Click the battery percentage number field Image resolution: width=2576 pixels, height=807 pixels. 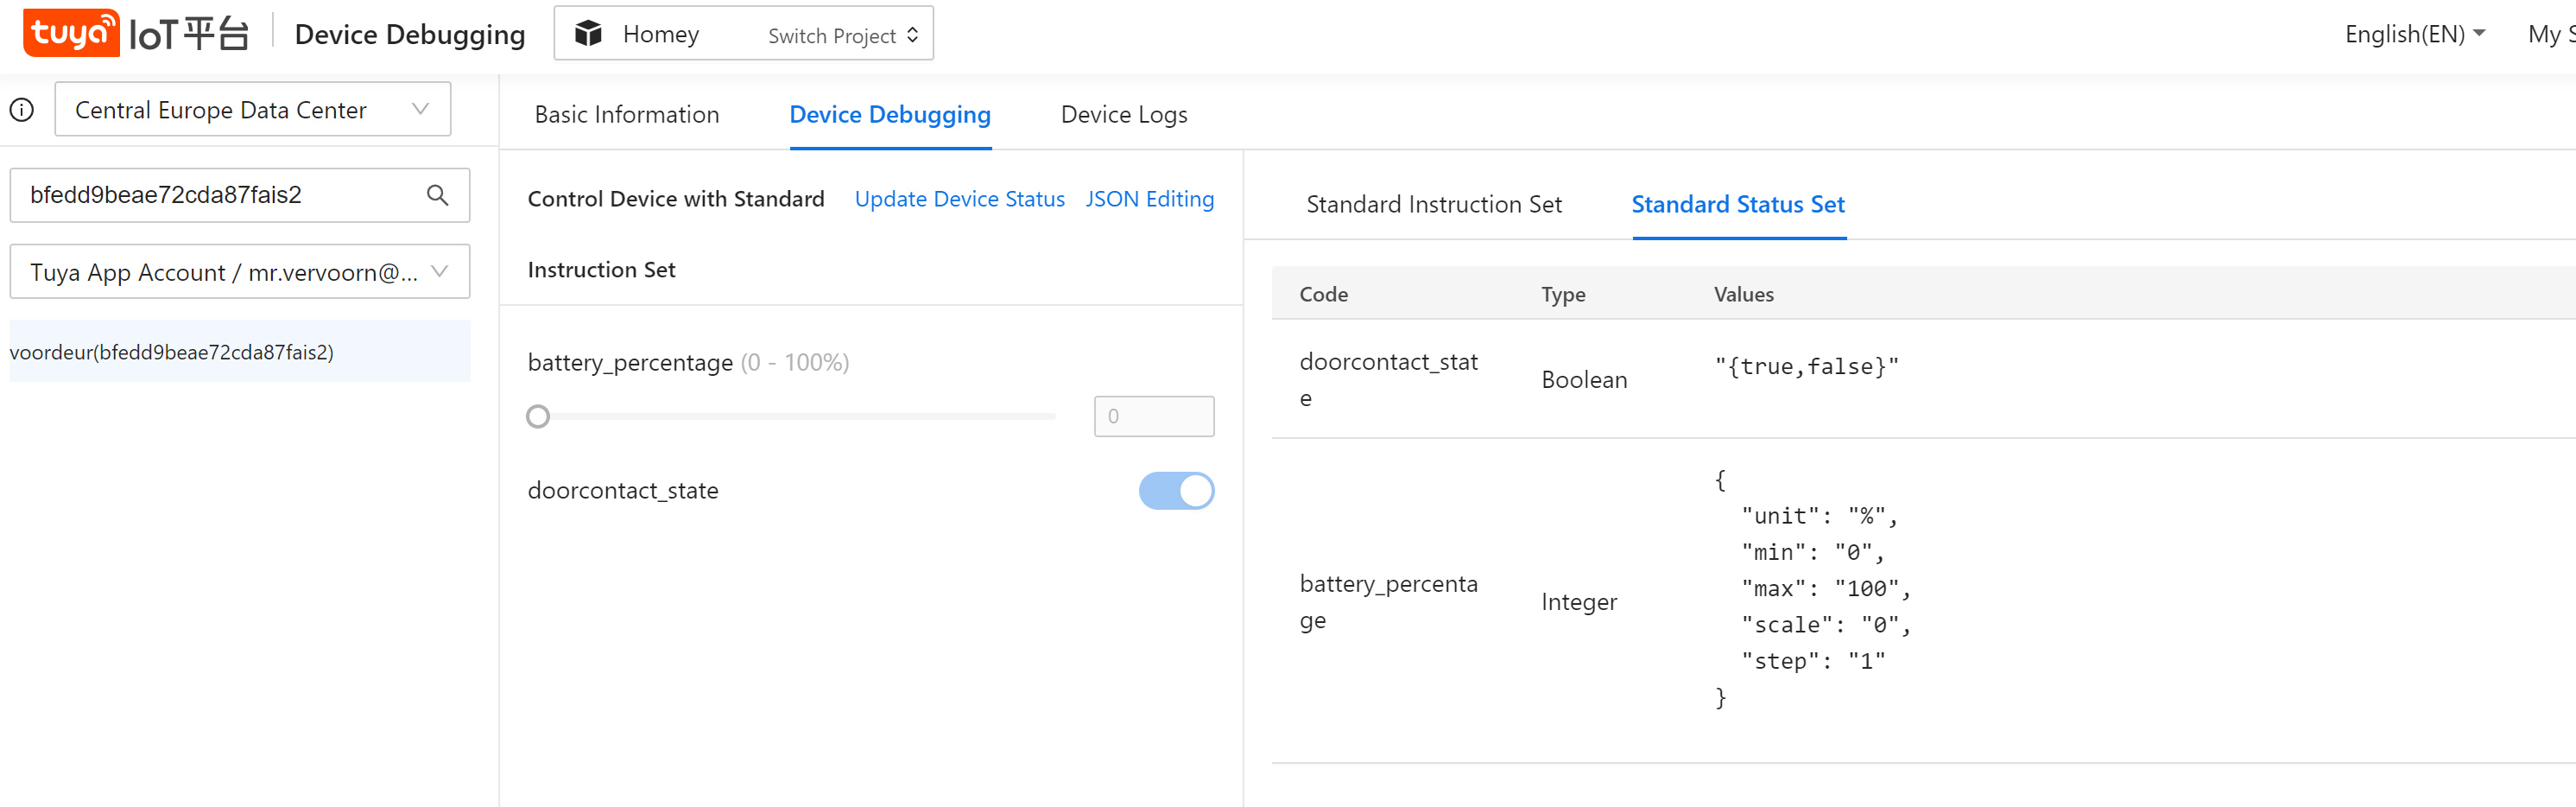1153,416
